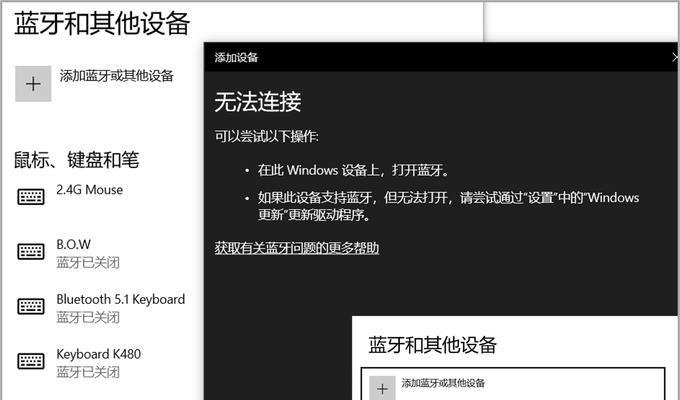This screenshot has width=680, height=400.
Task: Click the plus icon to add a Bluetooth device
Action: (x=33, y=84)
